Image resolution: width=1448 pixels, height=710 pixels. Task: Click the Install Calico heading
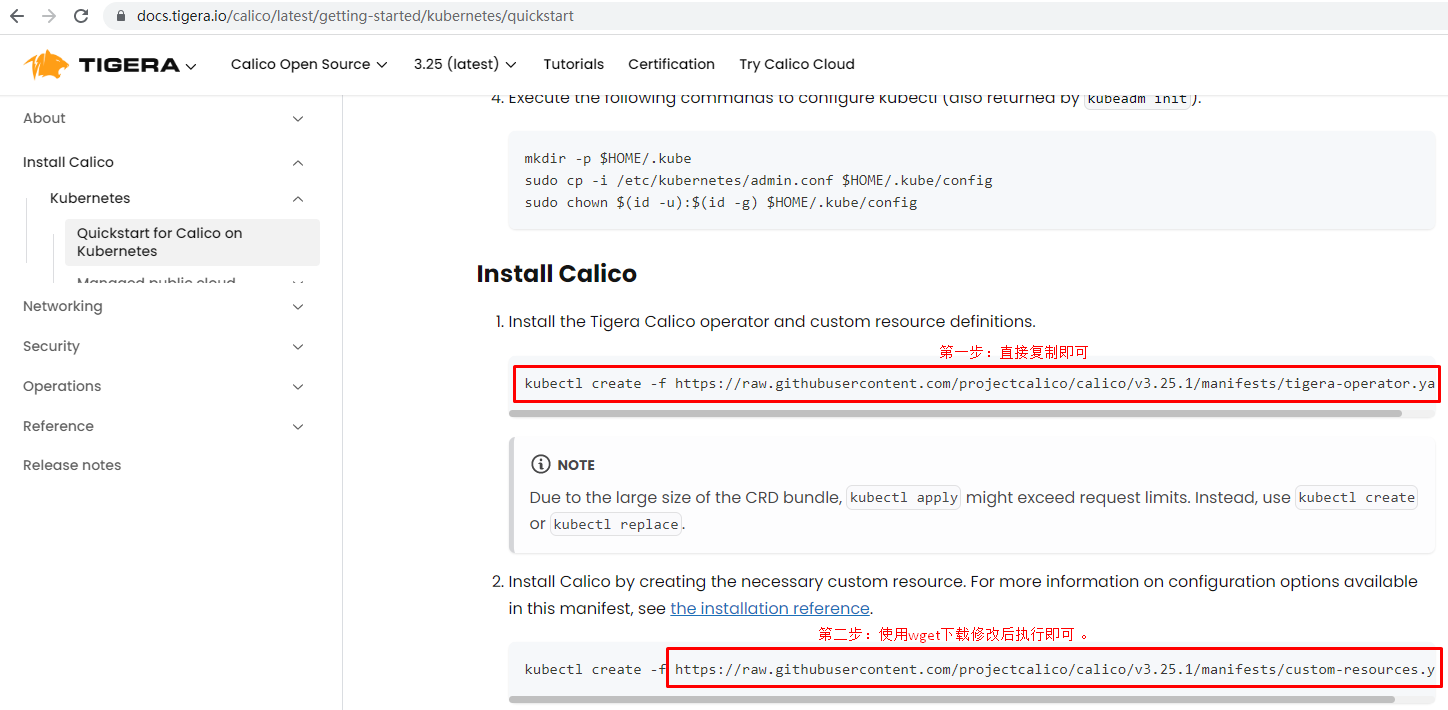click(x=556, y=274)
